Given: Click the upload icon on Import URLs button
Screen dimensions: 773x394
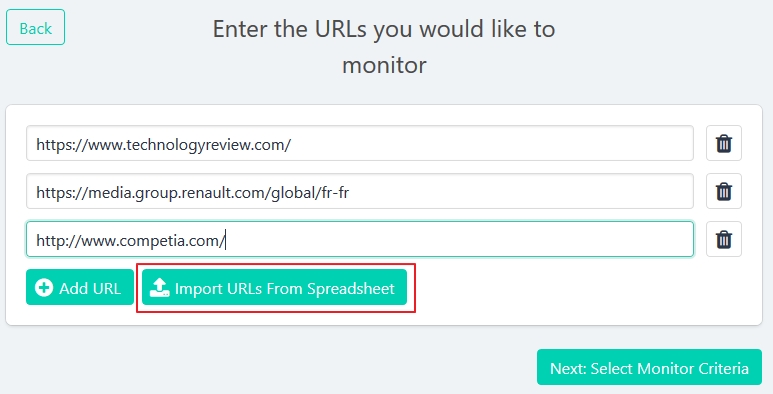Looking at the screenshot, I should click(x=159, y=287).
